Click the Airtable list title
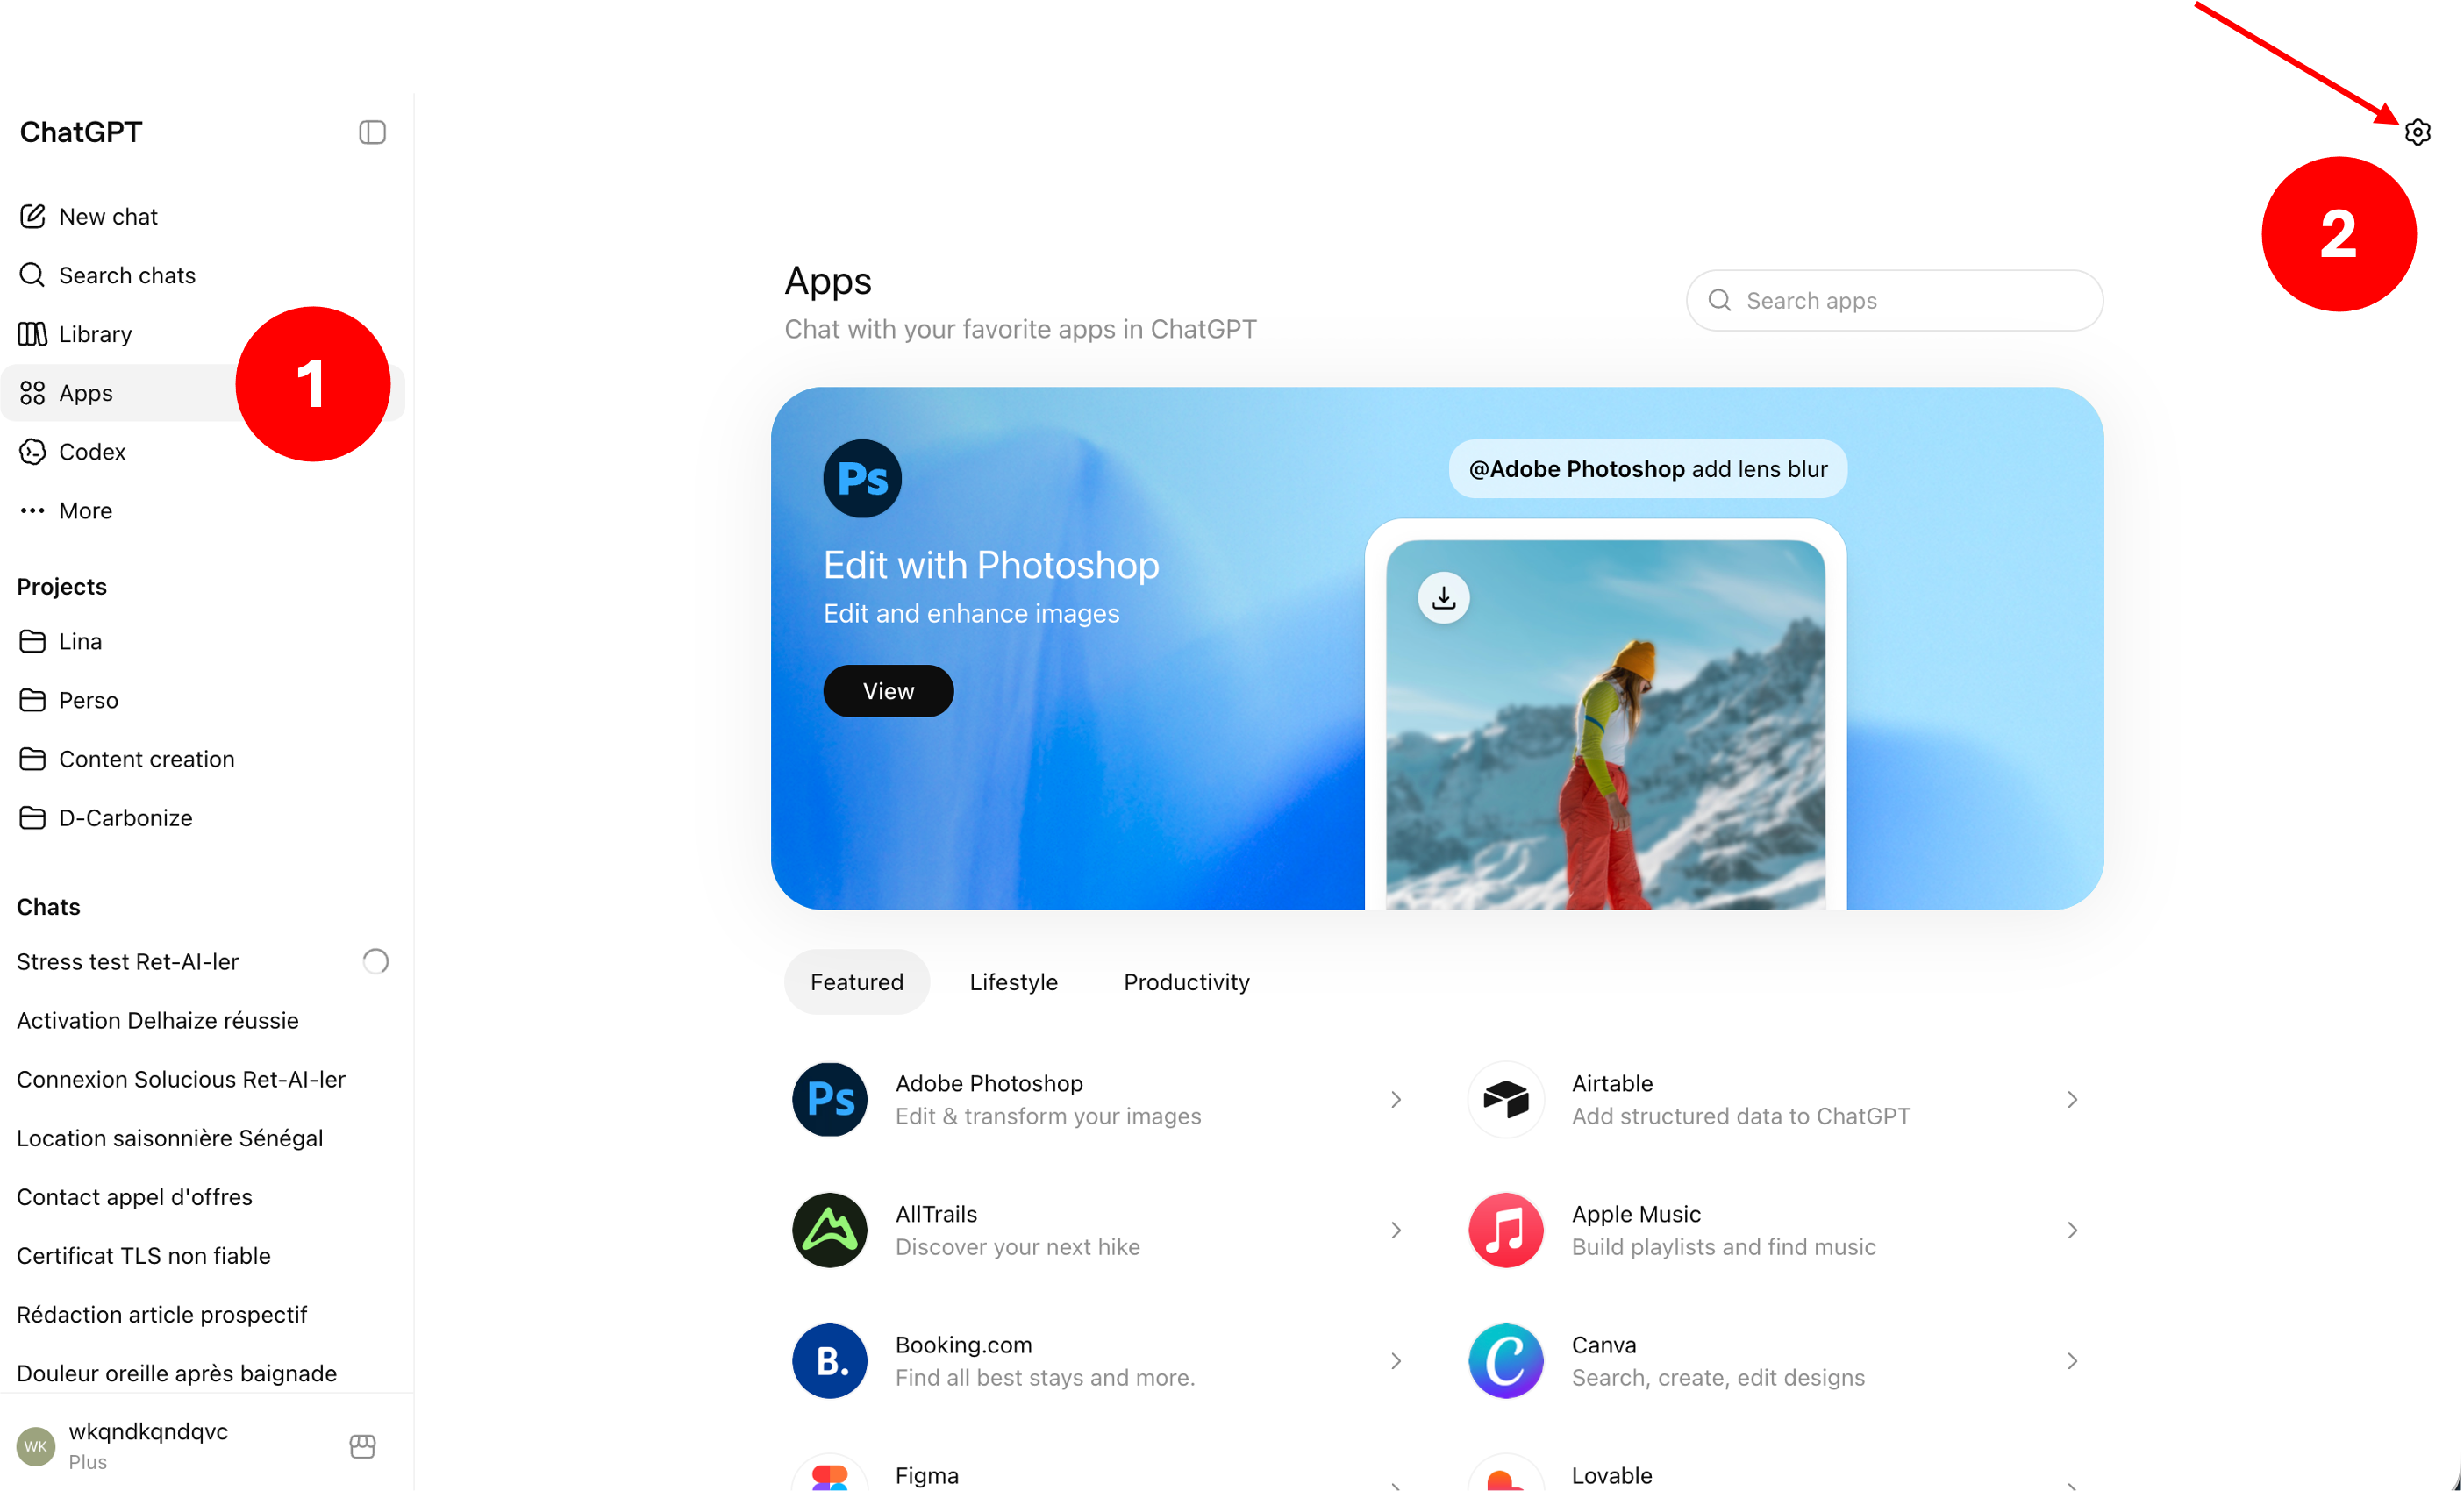2464x1491 pixels. [1612, 1083]
